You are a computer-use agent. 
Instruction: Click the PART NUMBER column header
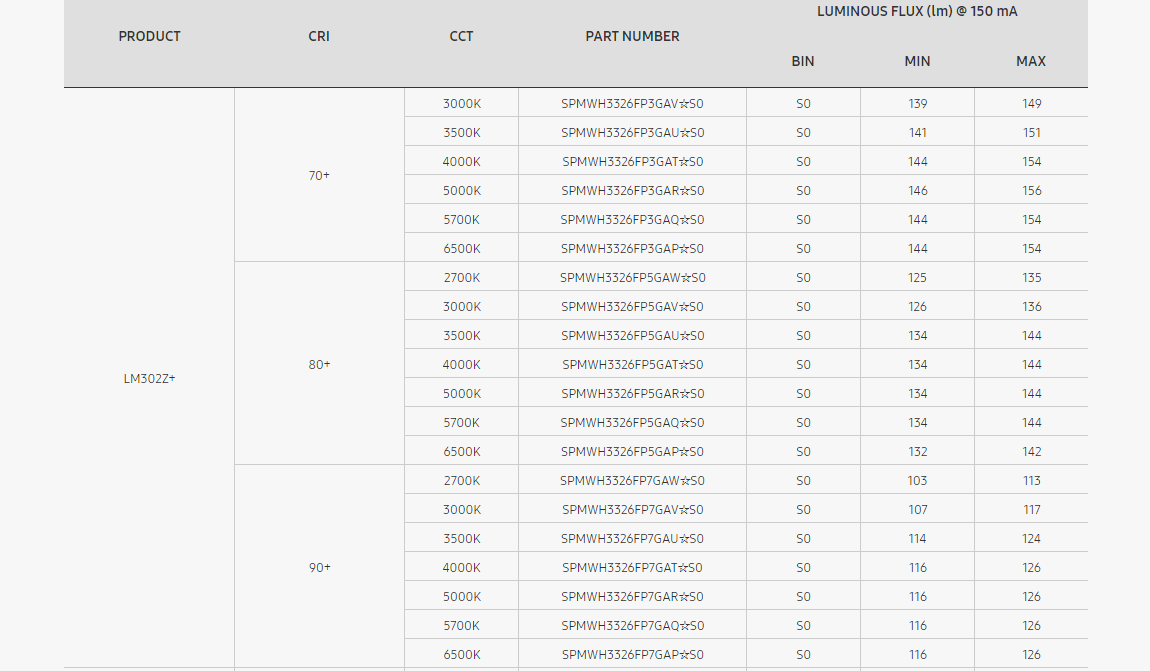632,36
